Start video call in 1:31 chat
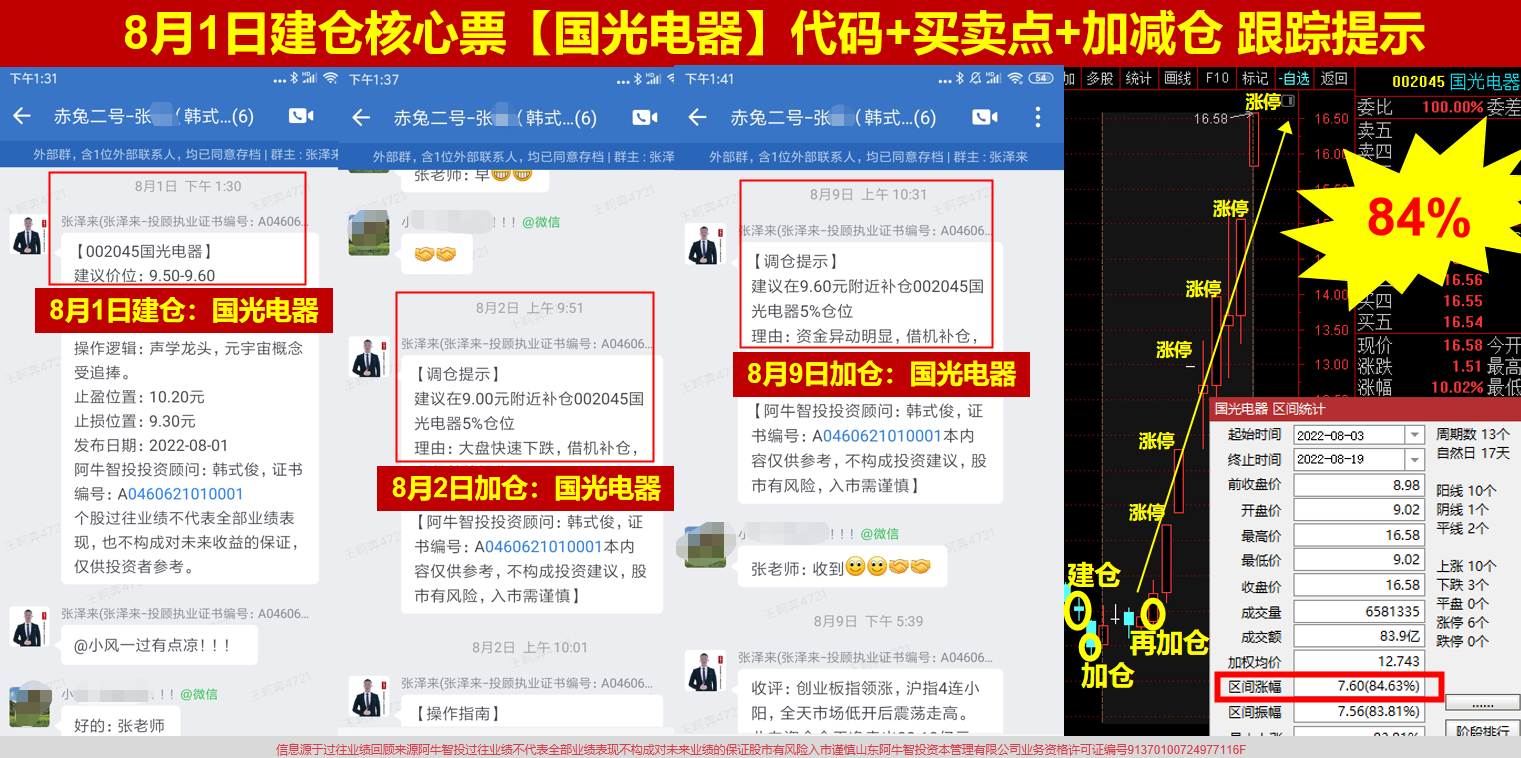The height and width of the screenshot is (758, 1521). tap(301, 117)
